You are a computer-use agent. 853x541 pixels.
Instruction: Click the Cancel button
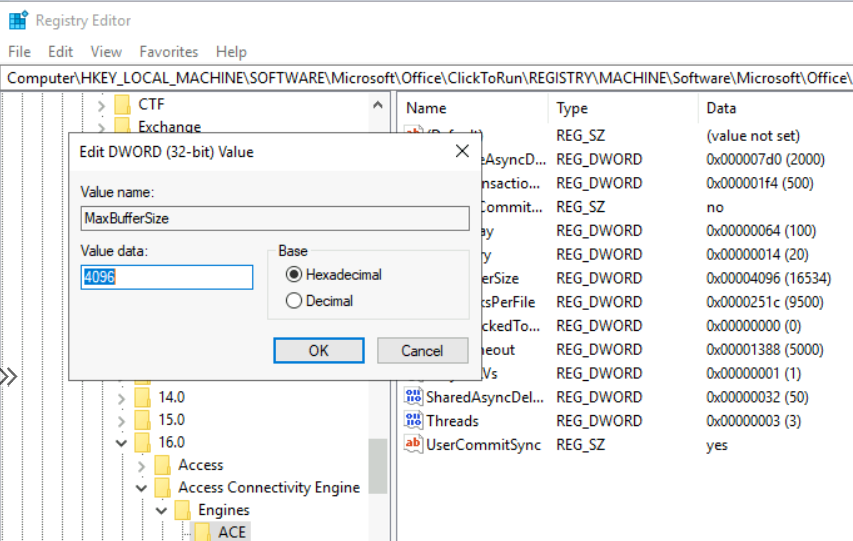[x=422, y=351]
